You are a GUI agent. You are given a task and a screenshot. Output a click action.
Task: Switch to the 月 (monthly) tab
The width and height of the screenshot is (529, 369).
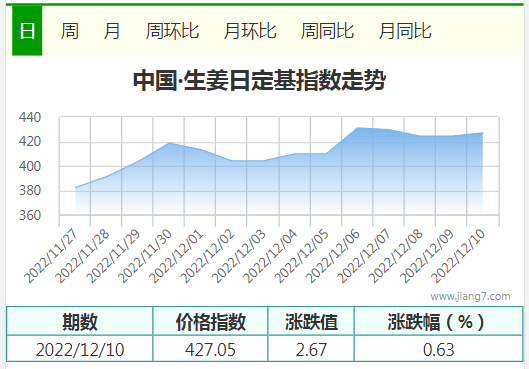click(x=112, y=31)
